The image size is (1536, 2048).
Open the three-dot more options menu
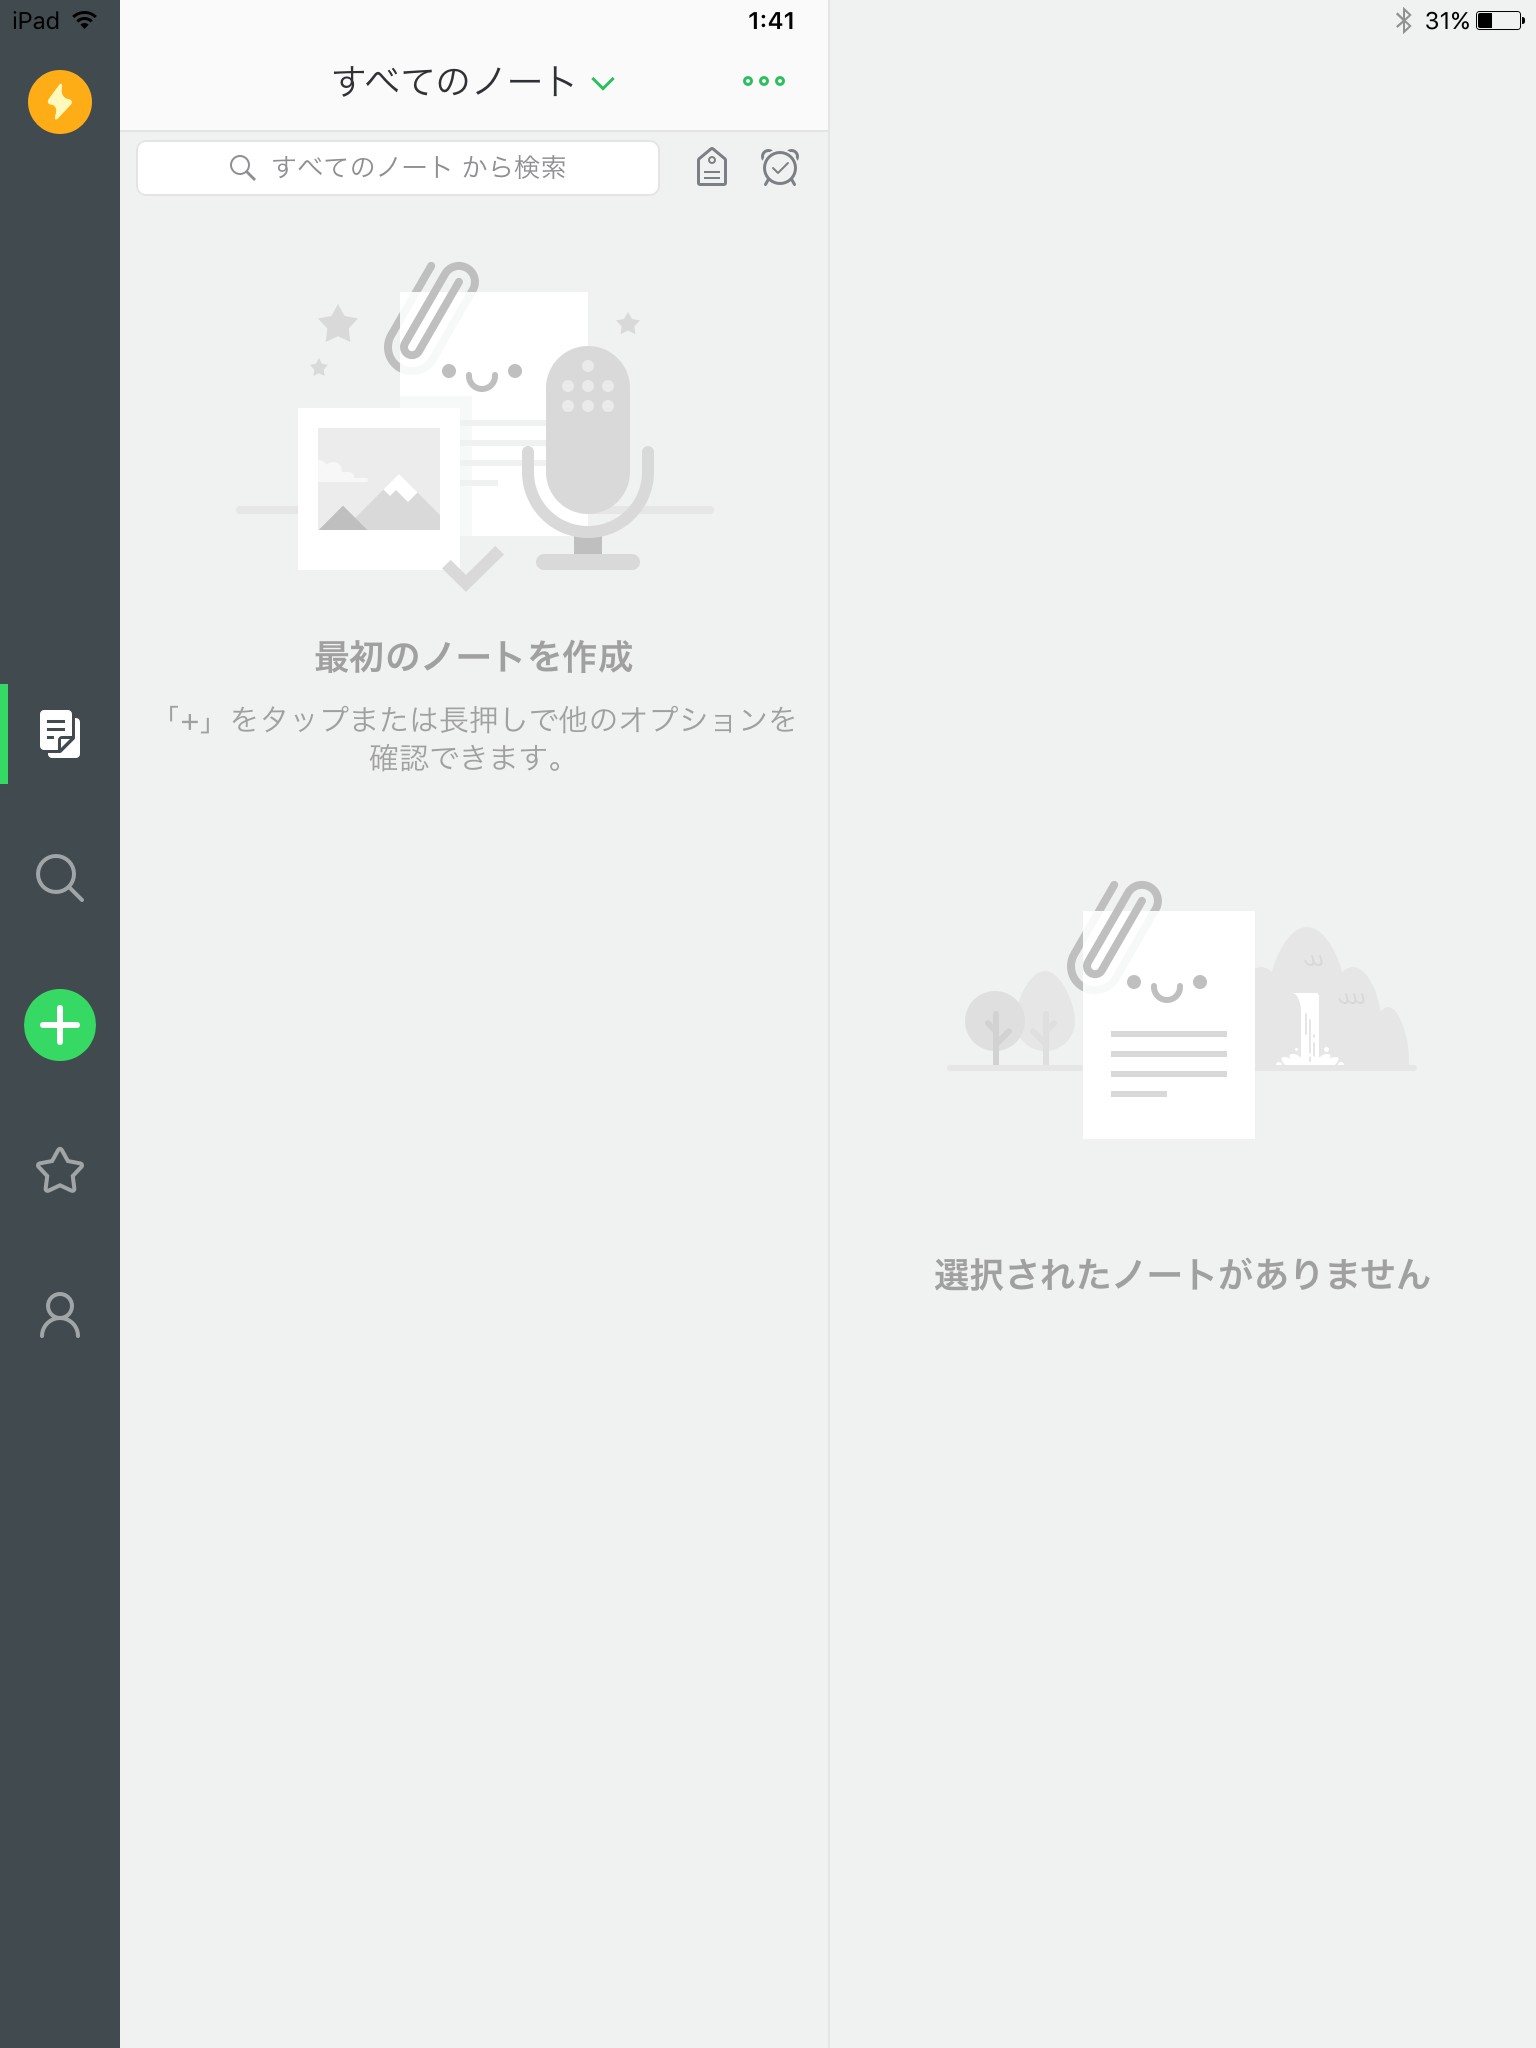764,82
